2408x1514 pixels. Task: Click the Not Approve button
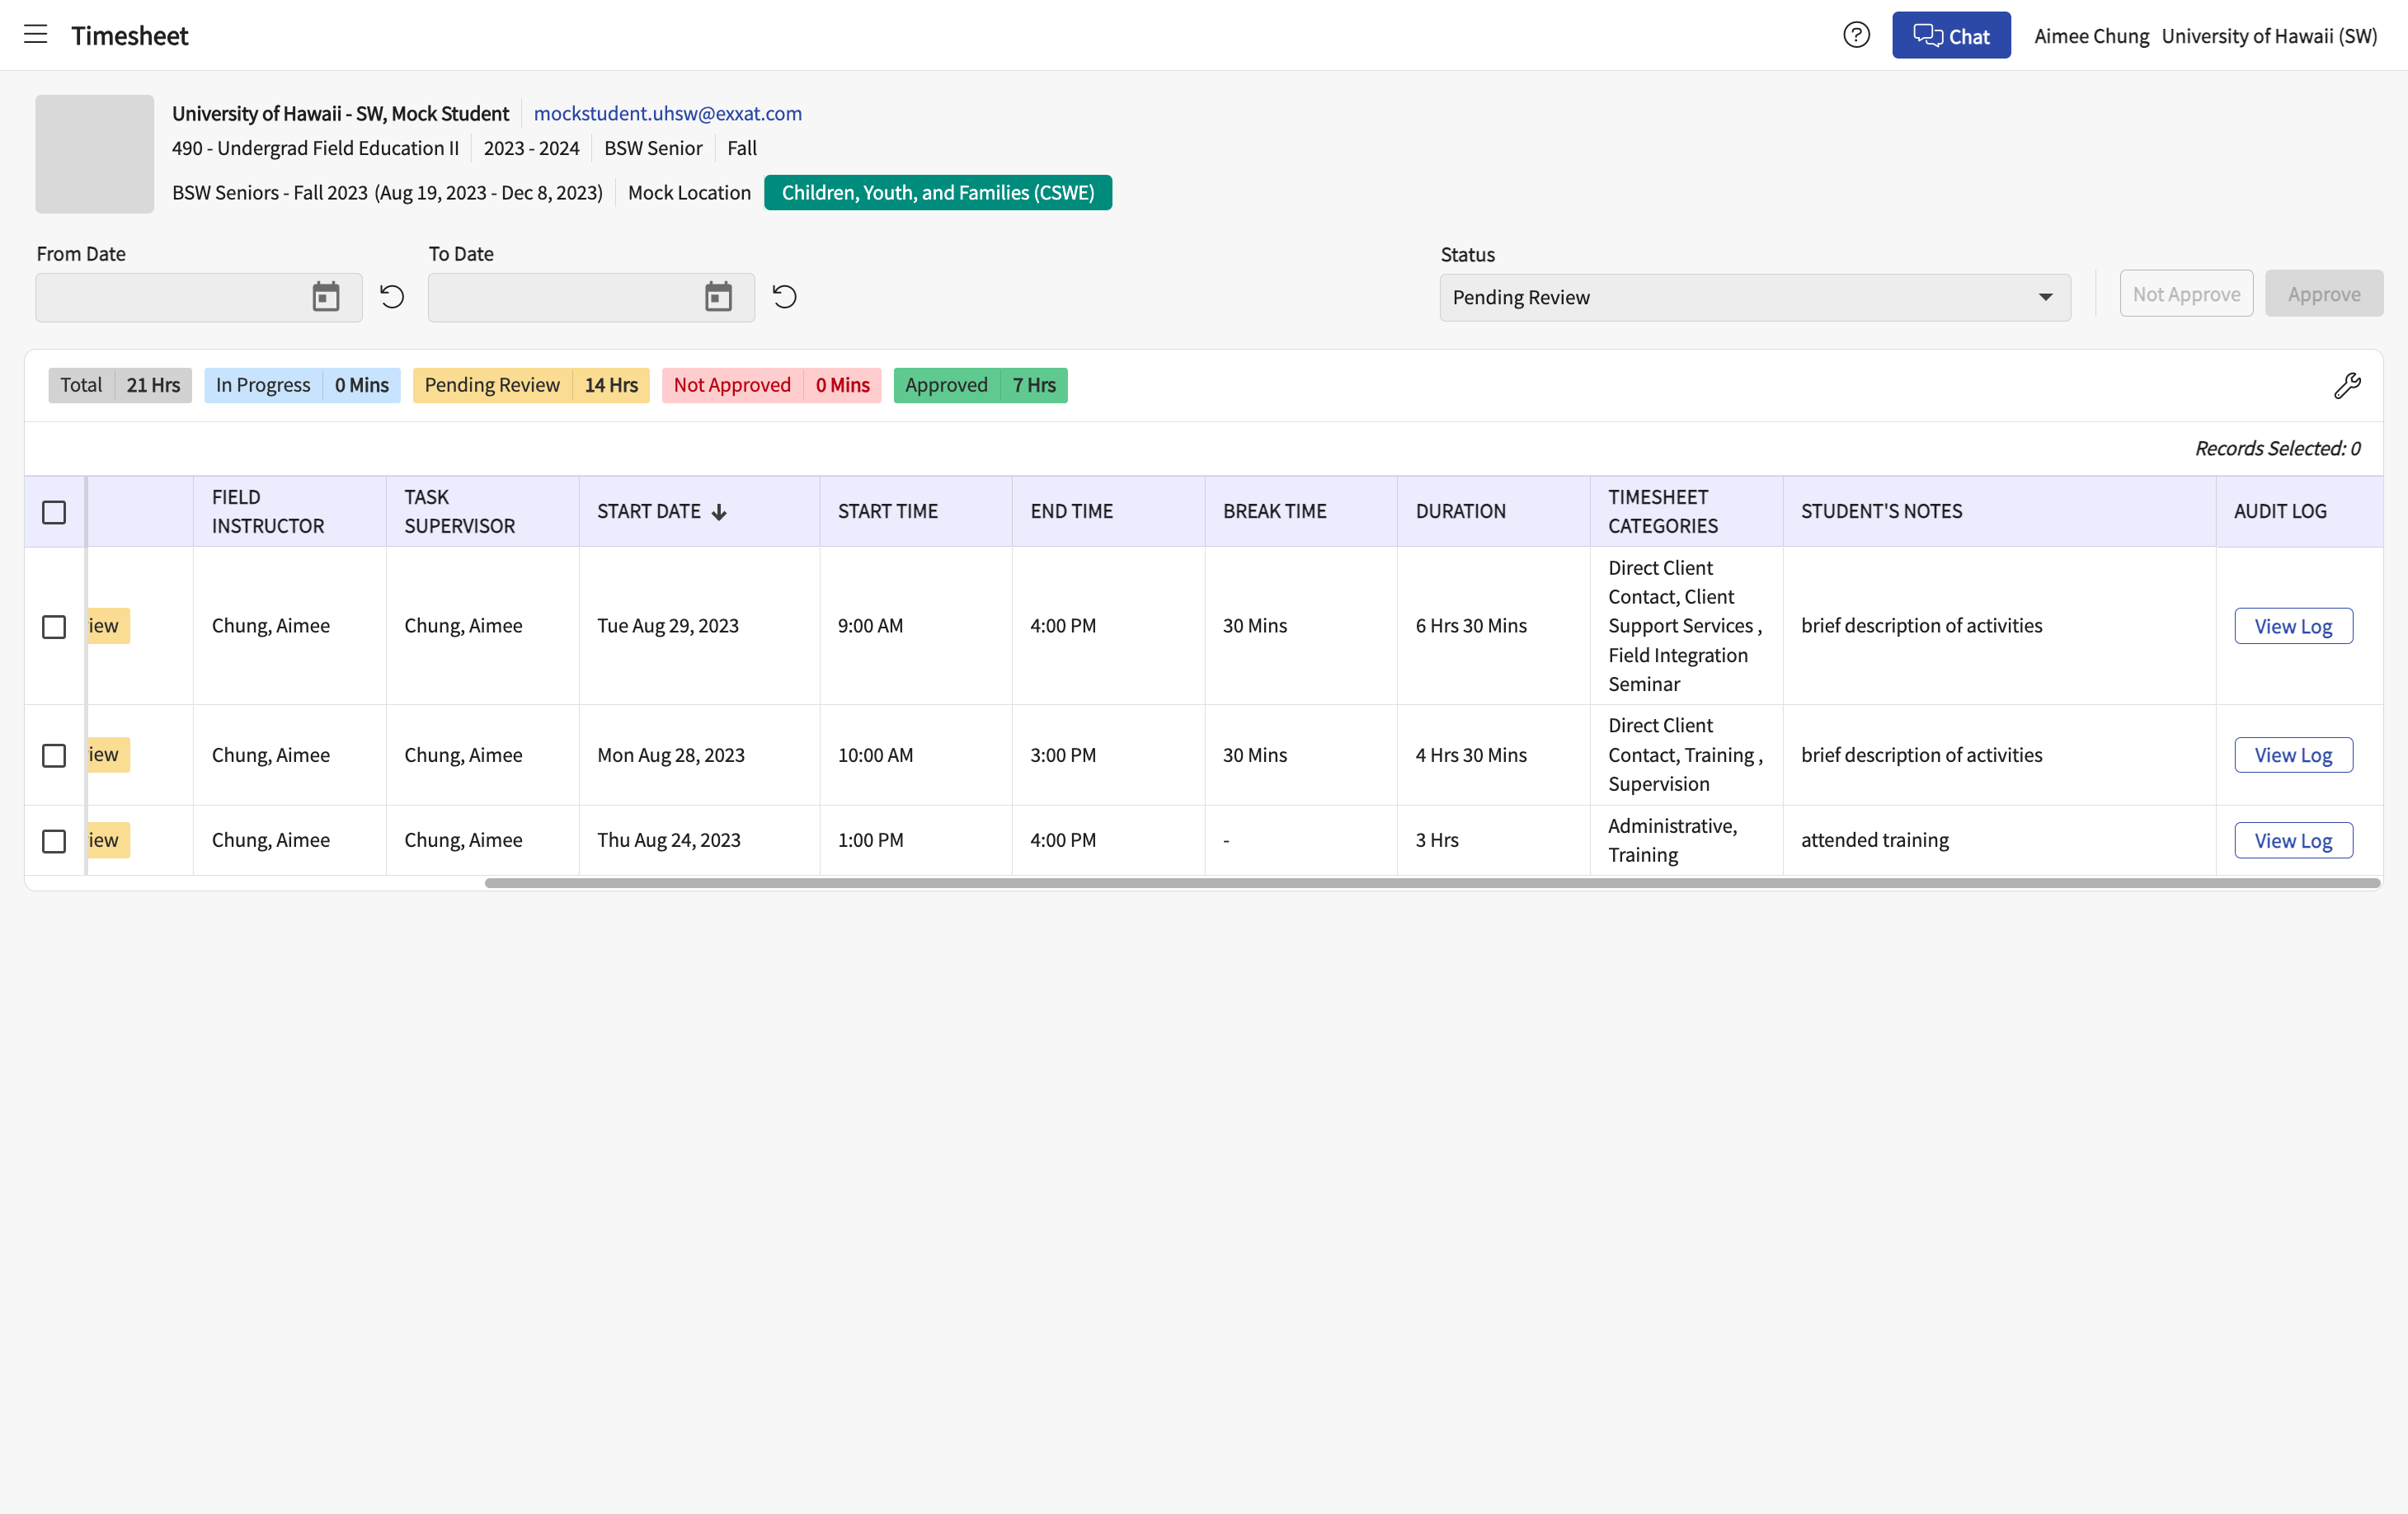pos(2186,294)
